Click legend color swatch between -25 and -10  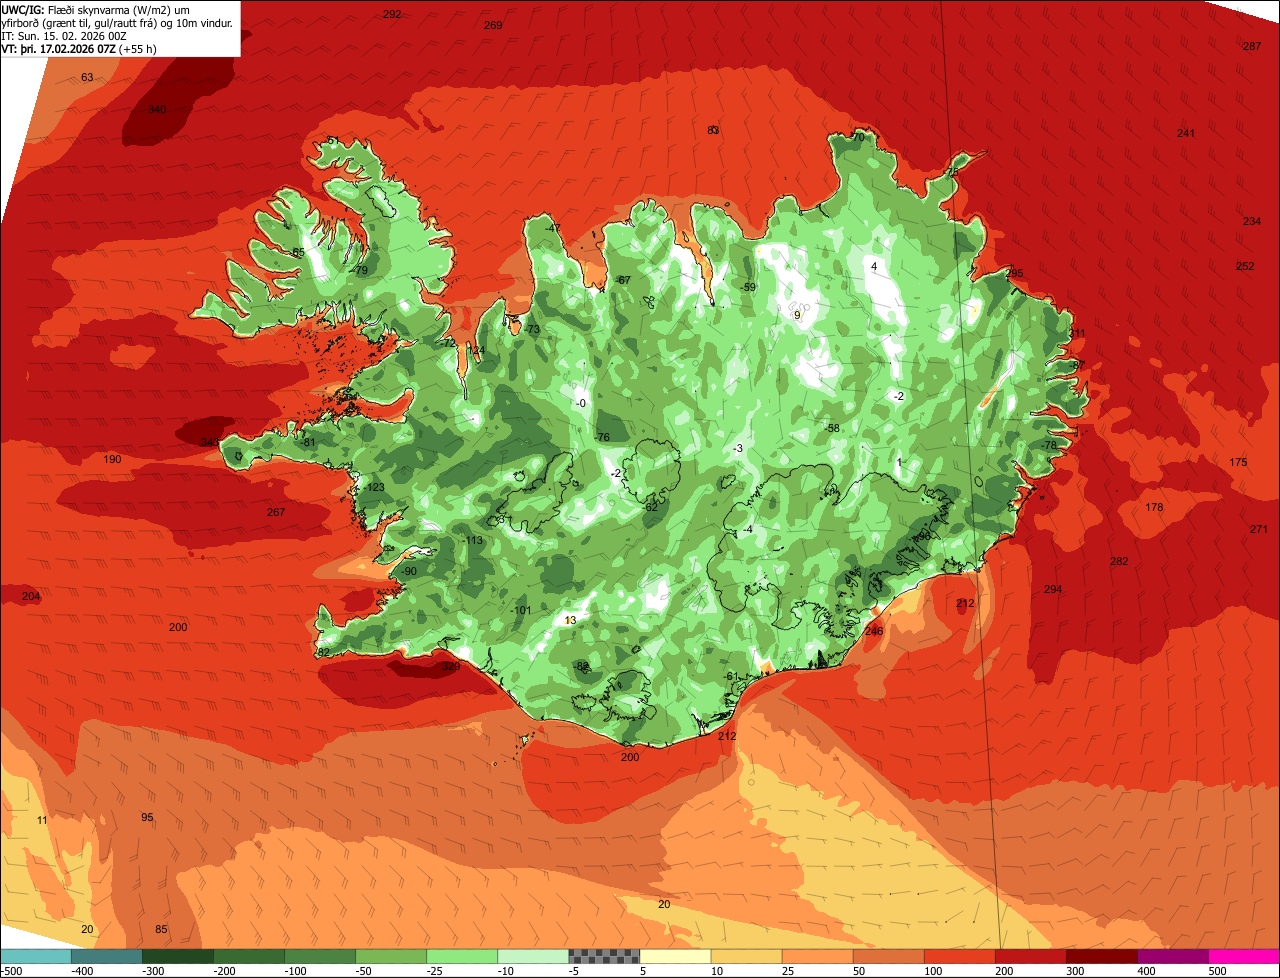click(x=462, y=956)
